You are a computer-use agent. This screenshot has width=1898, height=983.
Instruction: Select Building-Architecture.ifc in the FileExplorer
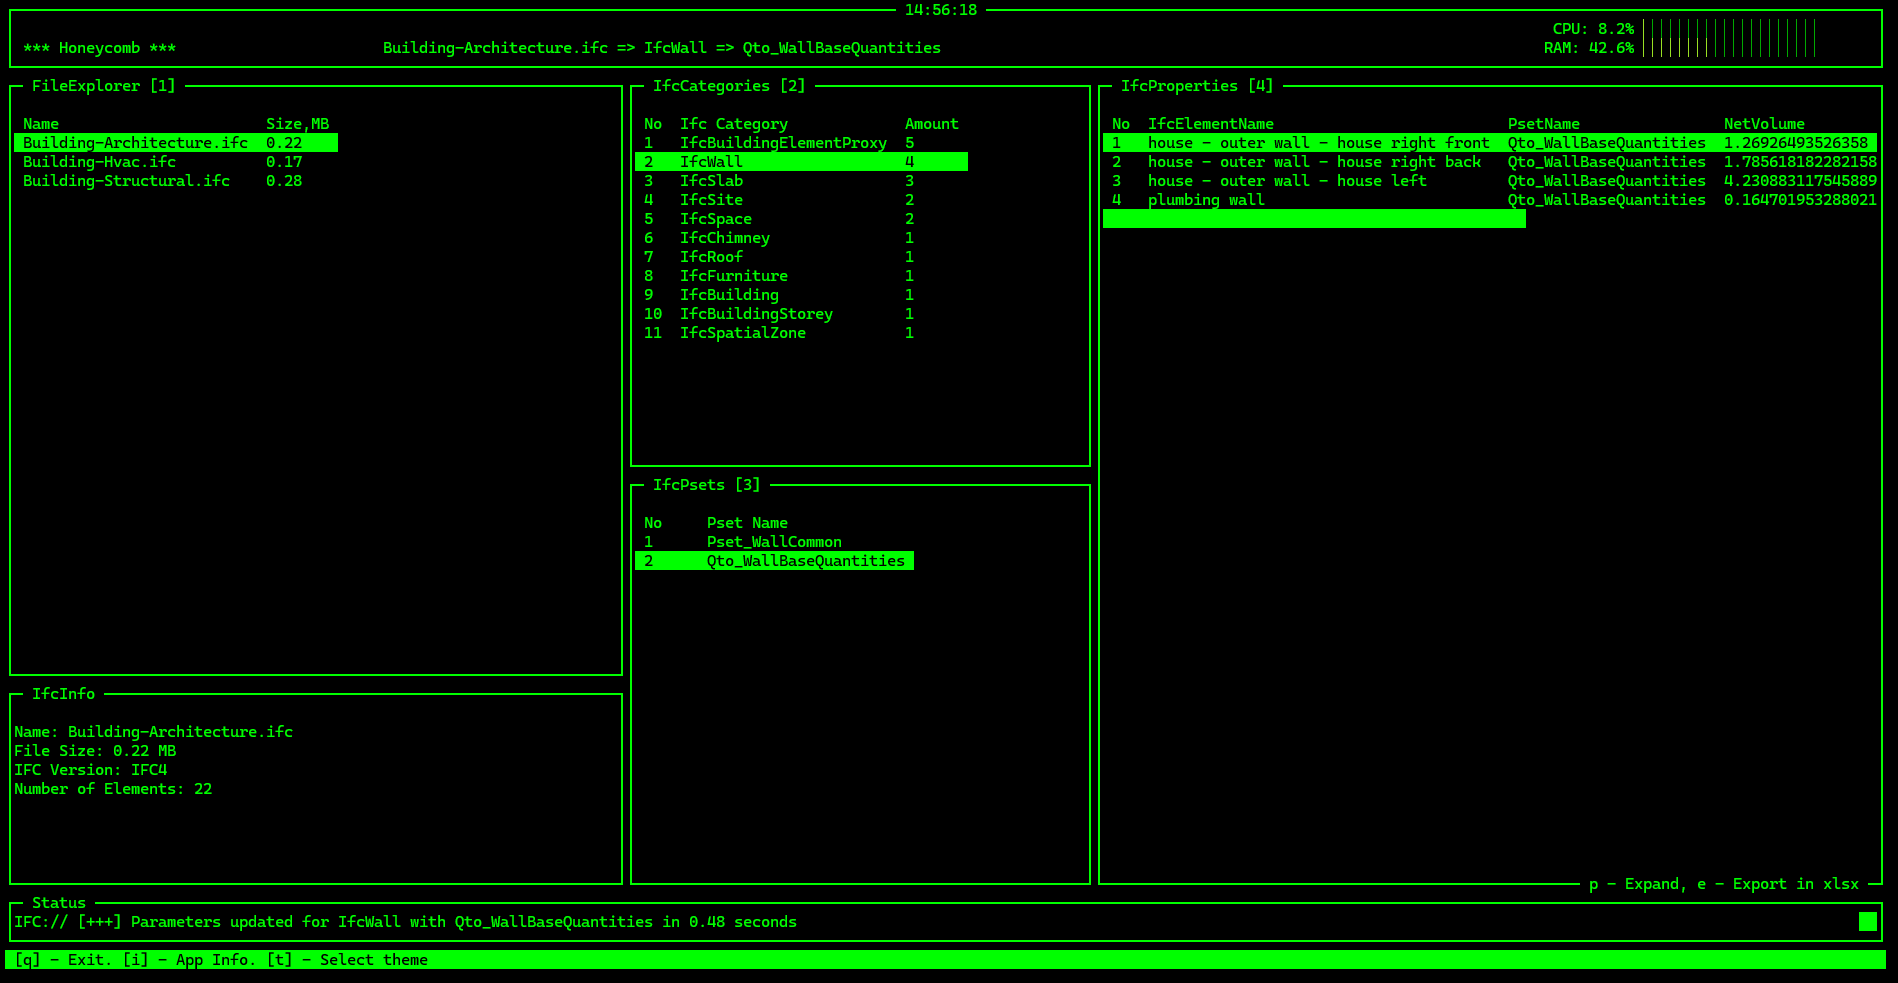(176, 143)
